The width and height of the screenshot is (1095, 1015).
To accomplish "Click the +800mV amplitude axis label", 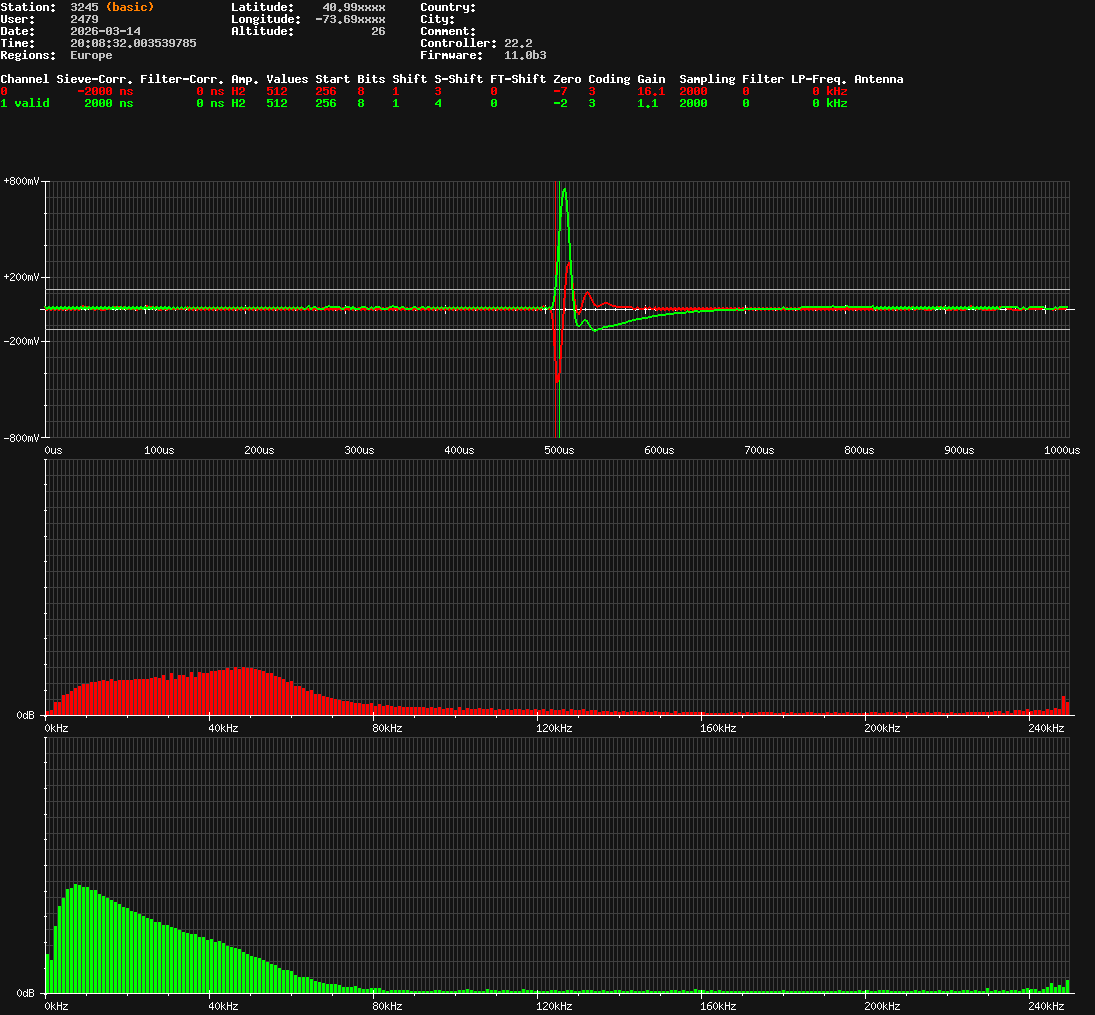I will click(20, 181).
